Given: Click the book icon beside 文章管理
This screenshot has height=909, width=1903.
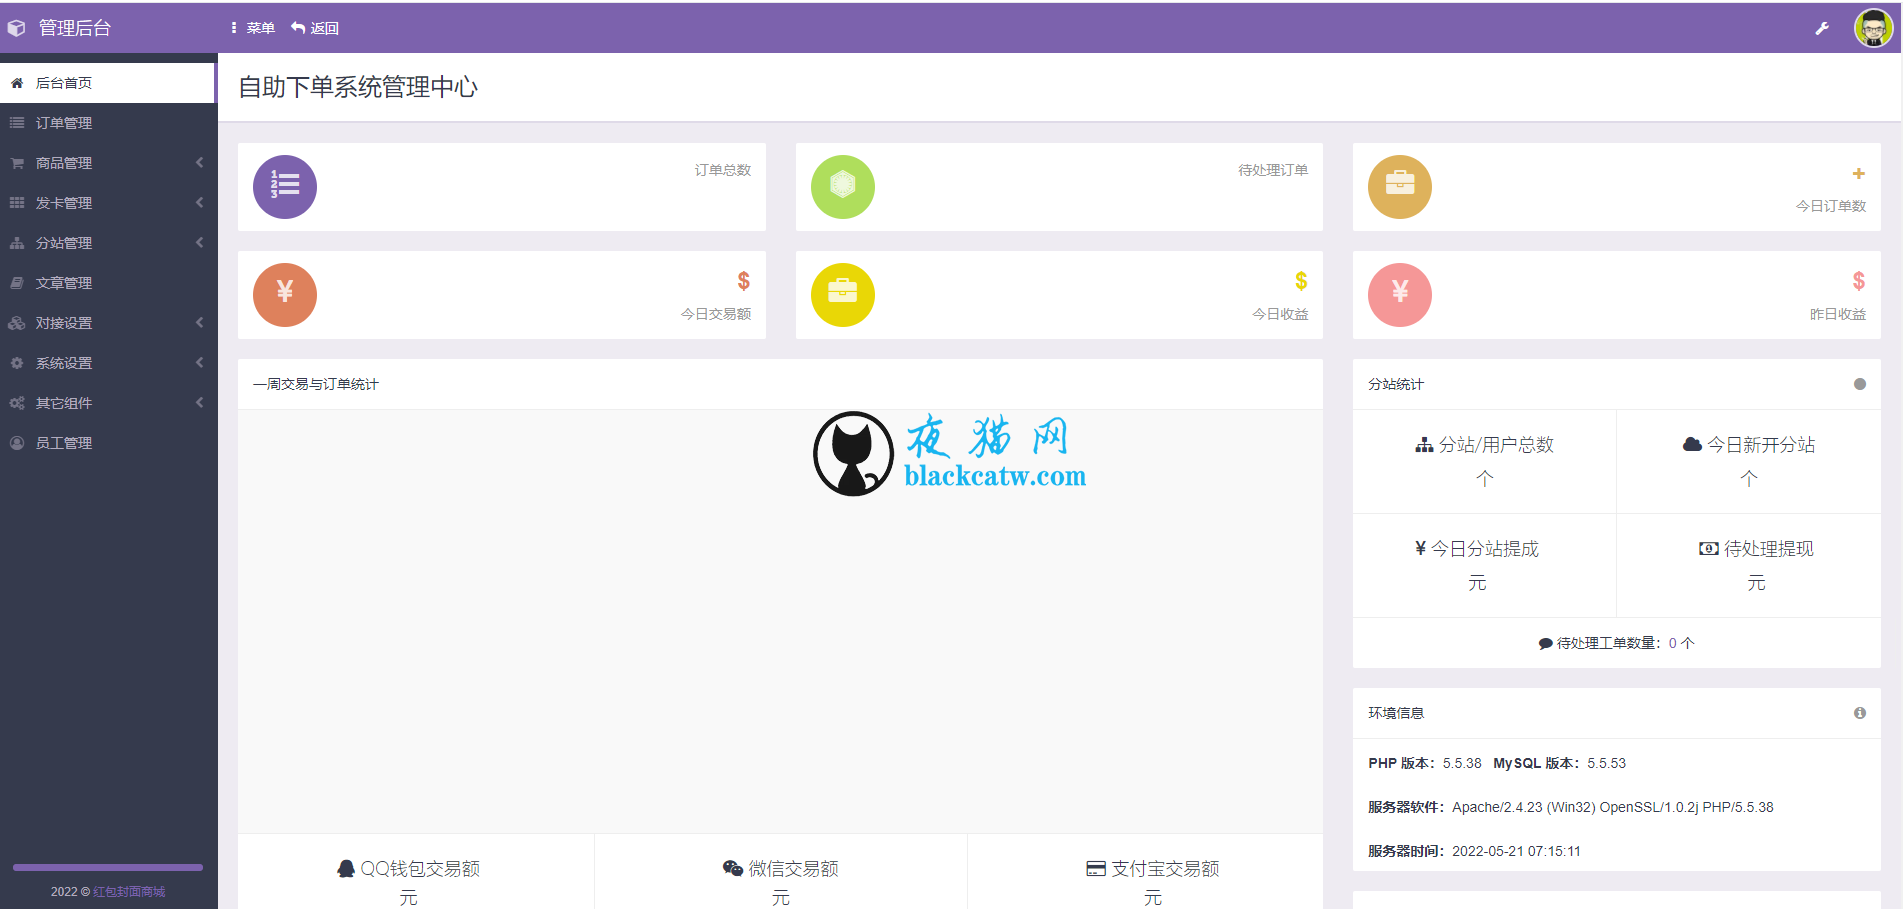Looking at the screenshot, I should click(x=17, y=283).
